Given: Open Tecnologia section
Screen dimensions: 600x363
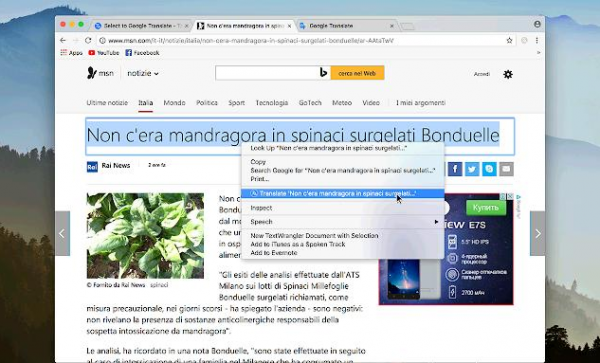Looking at the screenshot, I should coord(272,103).
